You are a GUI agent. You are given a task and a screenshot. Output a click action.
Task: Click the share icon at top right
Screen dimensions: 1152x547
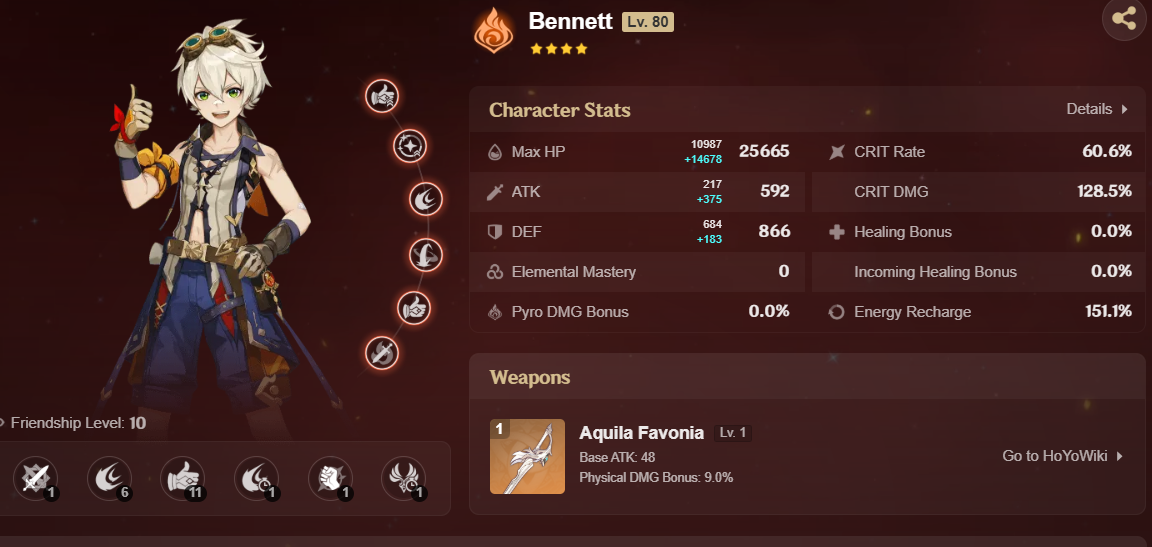tap(1125, 18)
